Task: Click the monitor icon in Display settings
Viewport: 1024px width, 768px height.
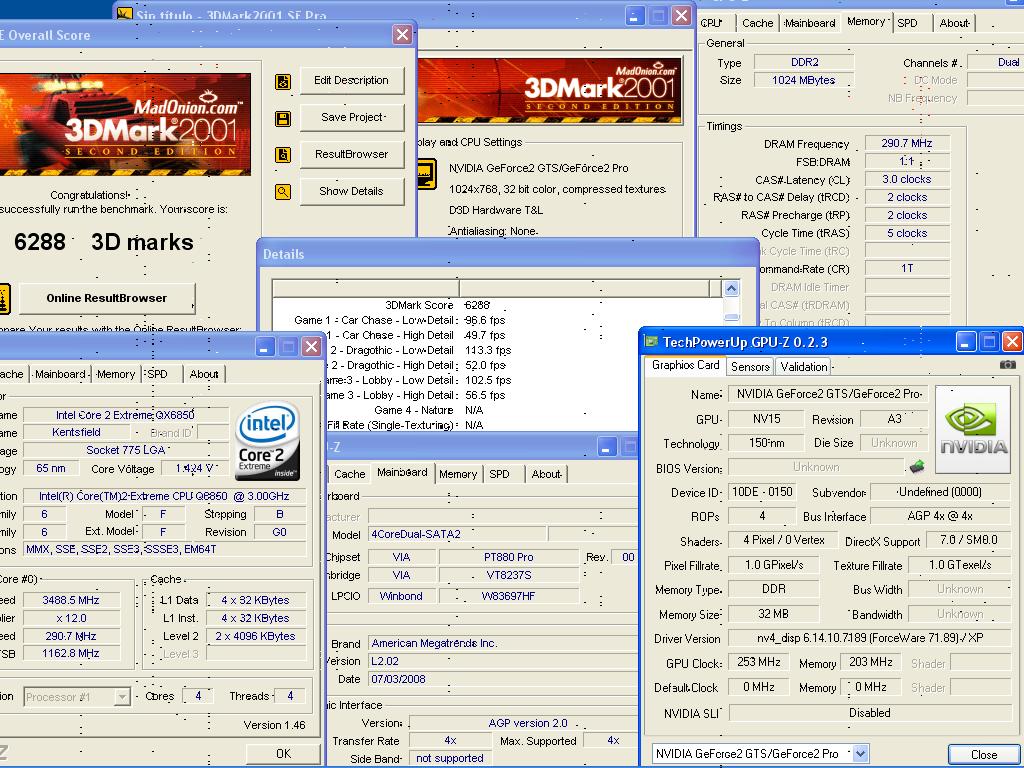Action: 426,174
